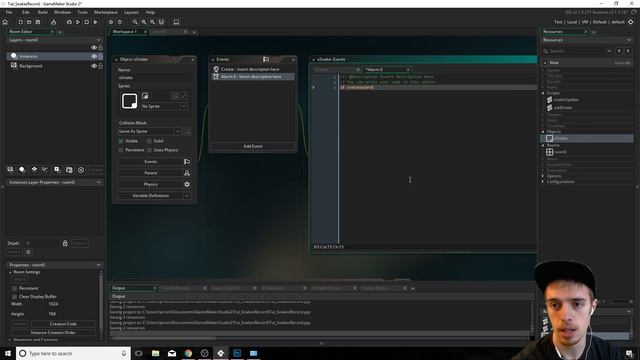This screenshot has height=360, width=640.
Task: Select the snakeUpdate script resource
Action: coord(566,100)
